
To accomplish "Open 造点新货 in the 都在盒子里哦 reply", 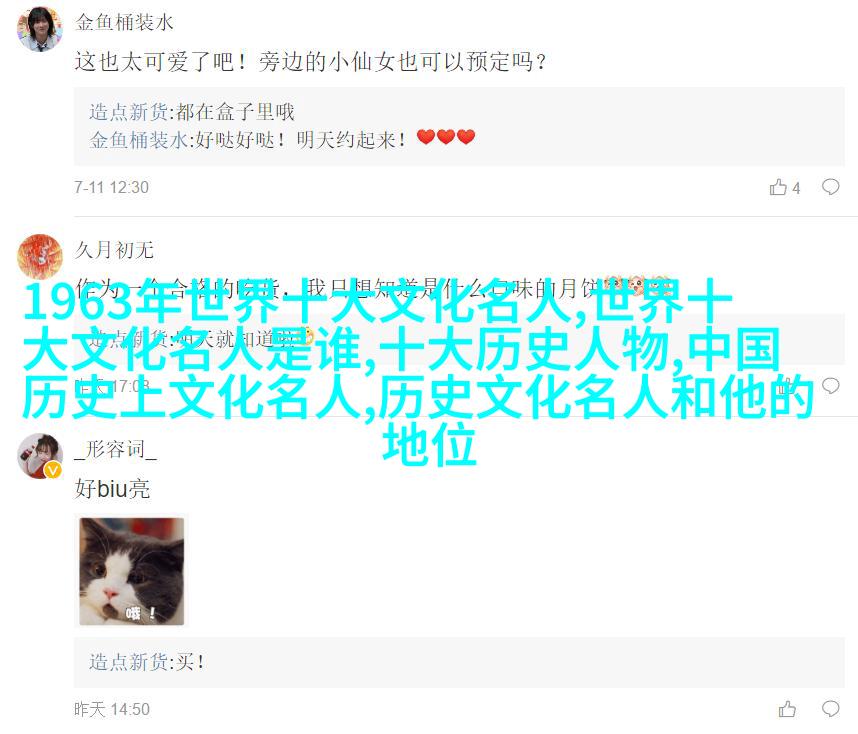I will point(129,112).
